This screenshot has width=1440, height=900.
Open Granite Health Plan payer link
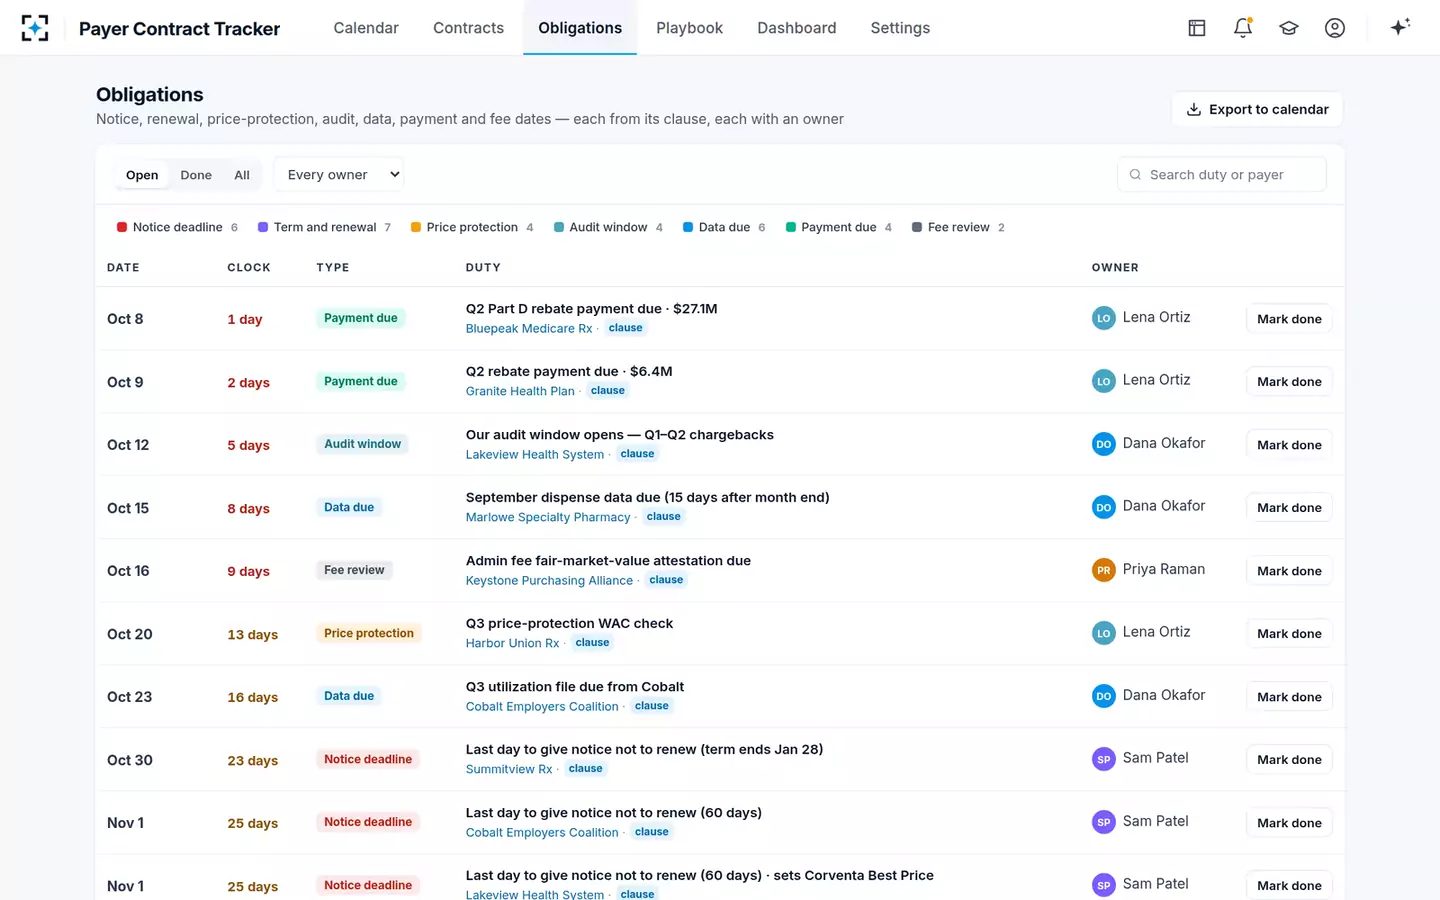(520, 391)
